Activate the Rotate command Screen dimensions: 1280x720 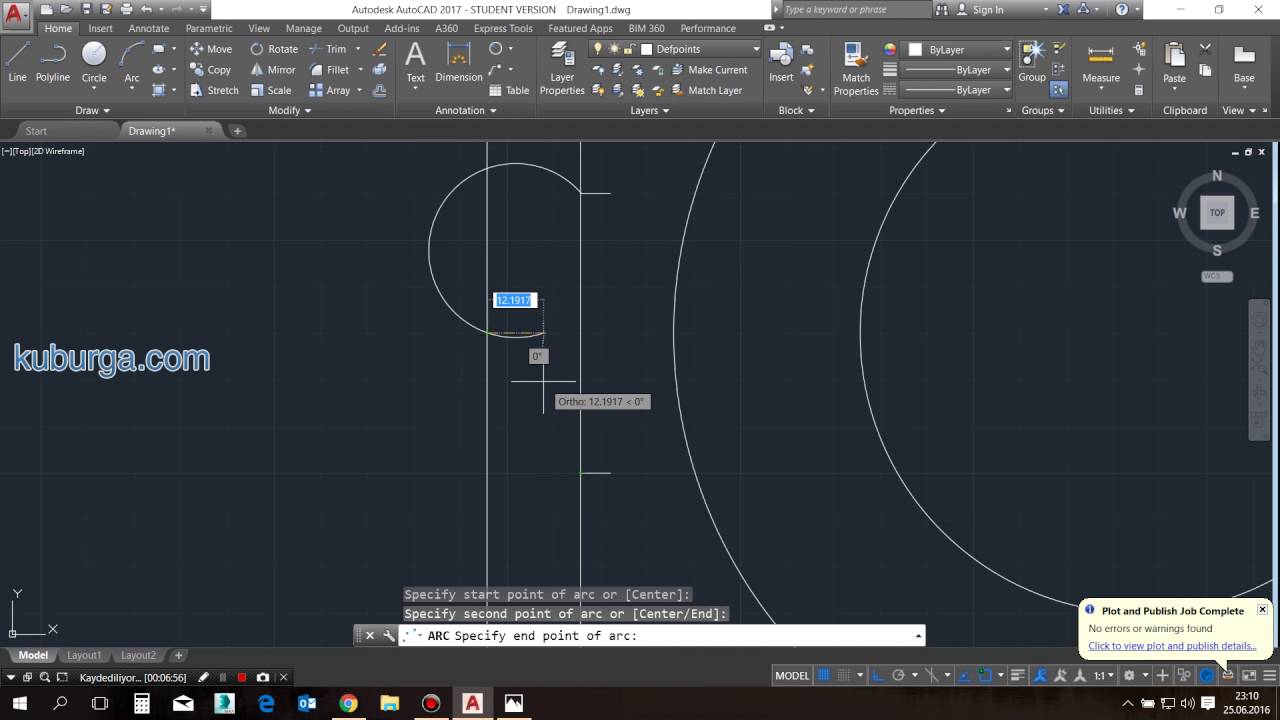[x=274, y=49]
